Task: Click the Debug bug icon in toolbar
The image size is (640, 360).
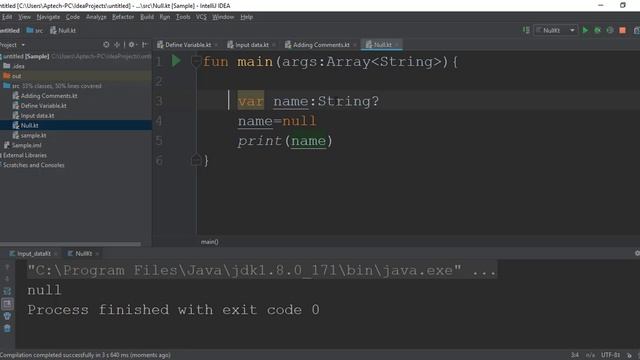Action: pos(598,30)
